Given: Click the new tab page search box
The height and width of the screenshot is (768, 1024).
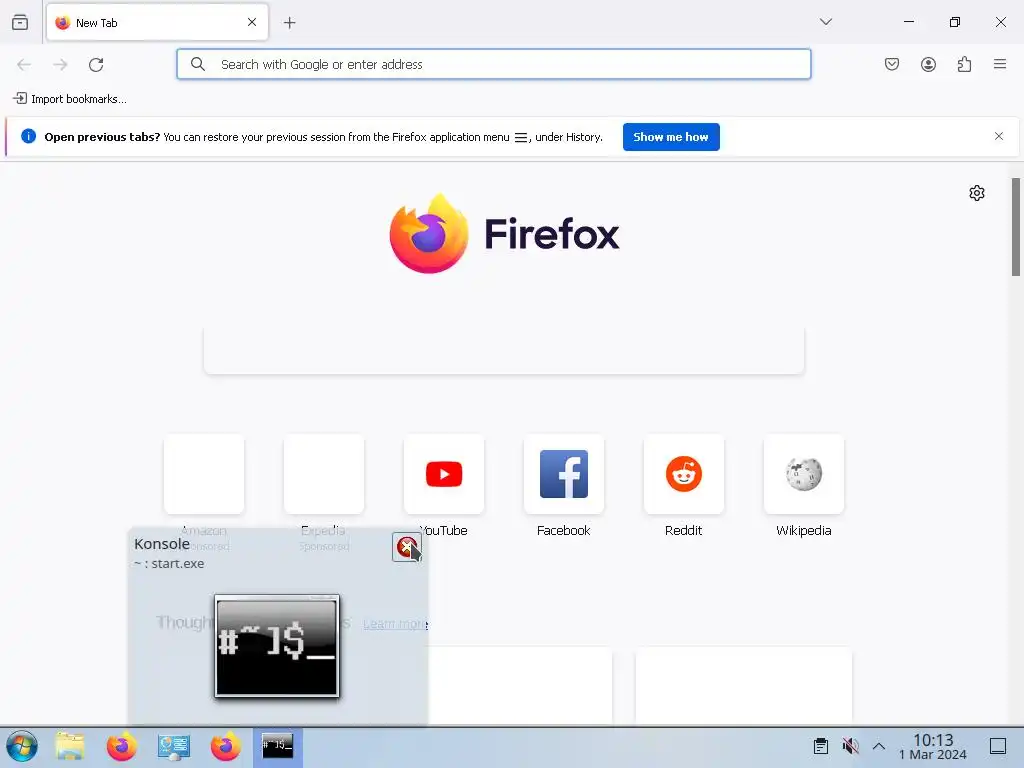Looking at the screenshot, I should [504, 351].
